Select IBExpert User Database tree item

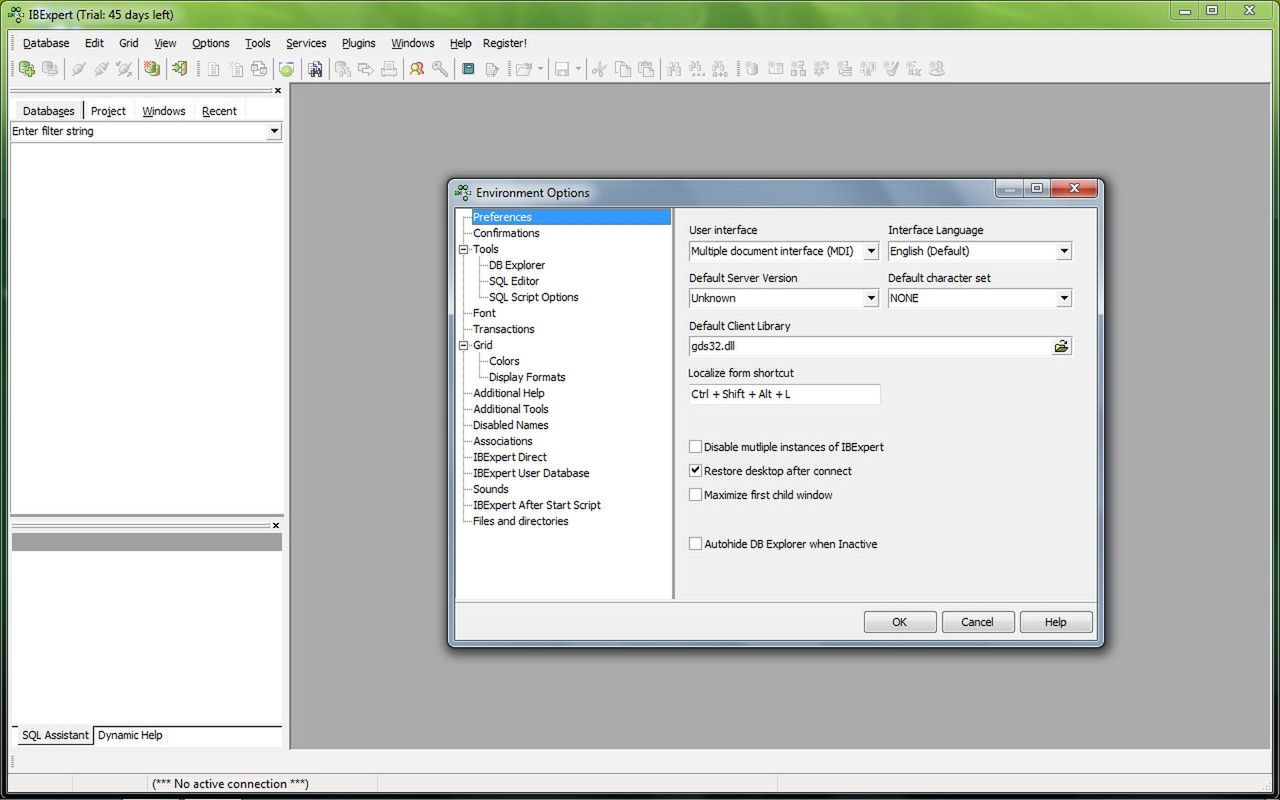point(531,473)
